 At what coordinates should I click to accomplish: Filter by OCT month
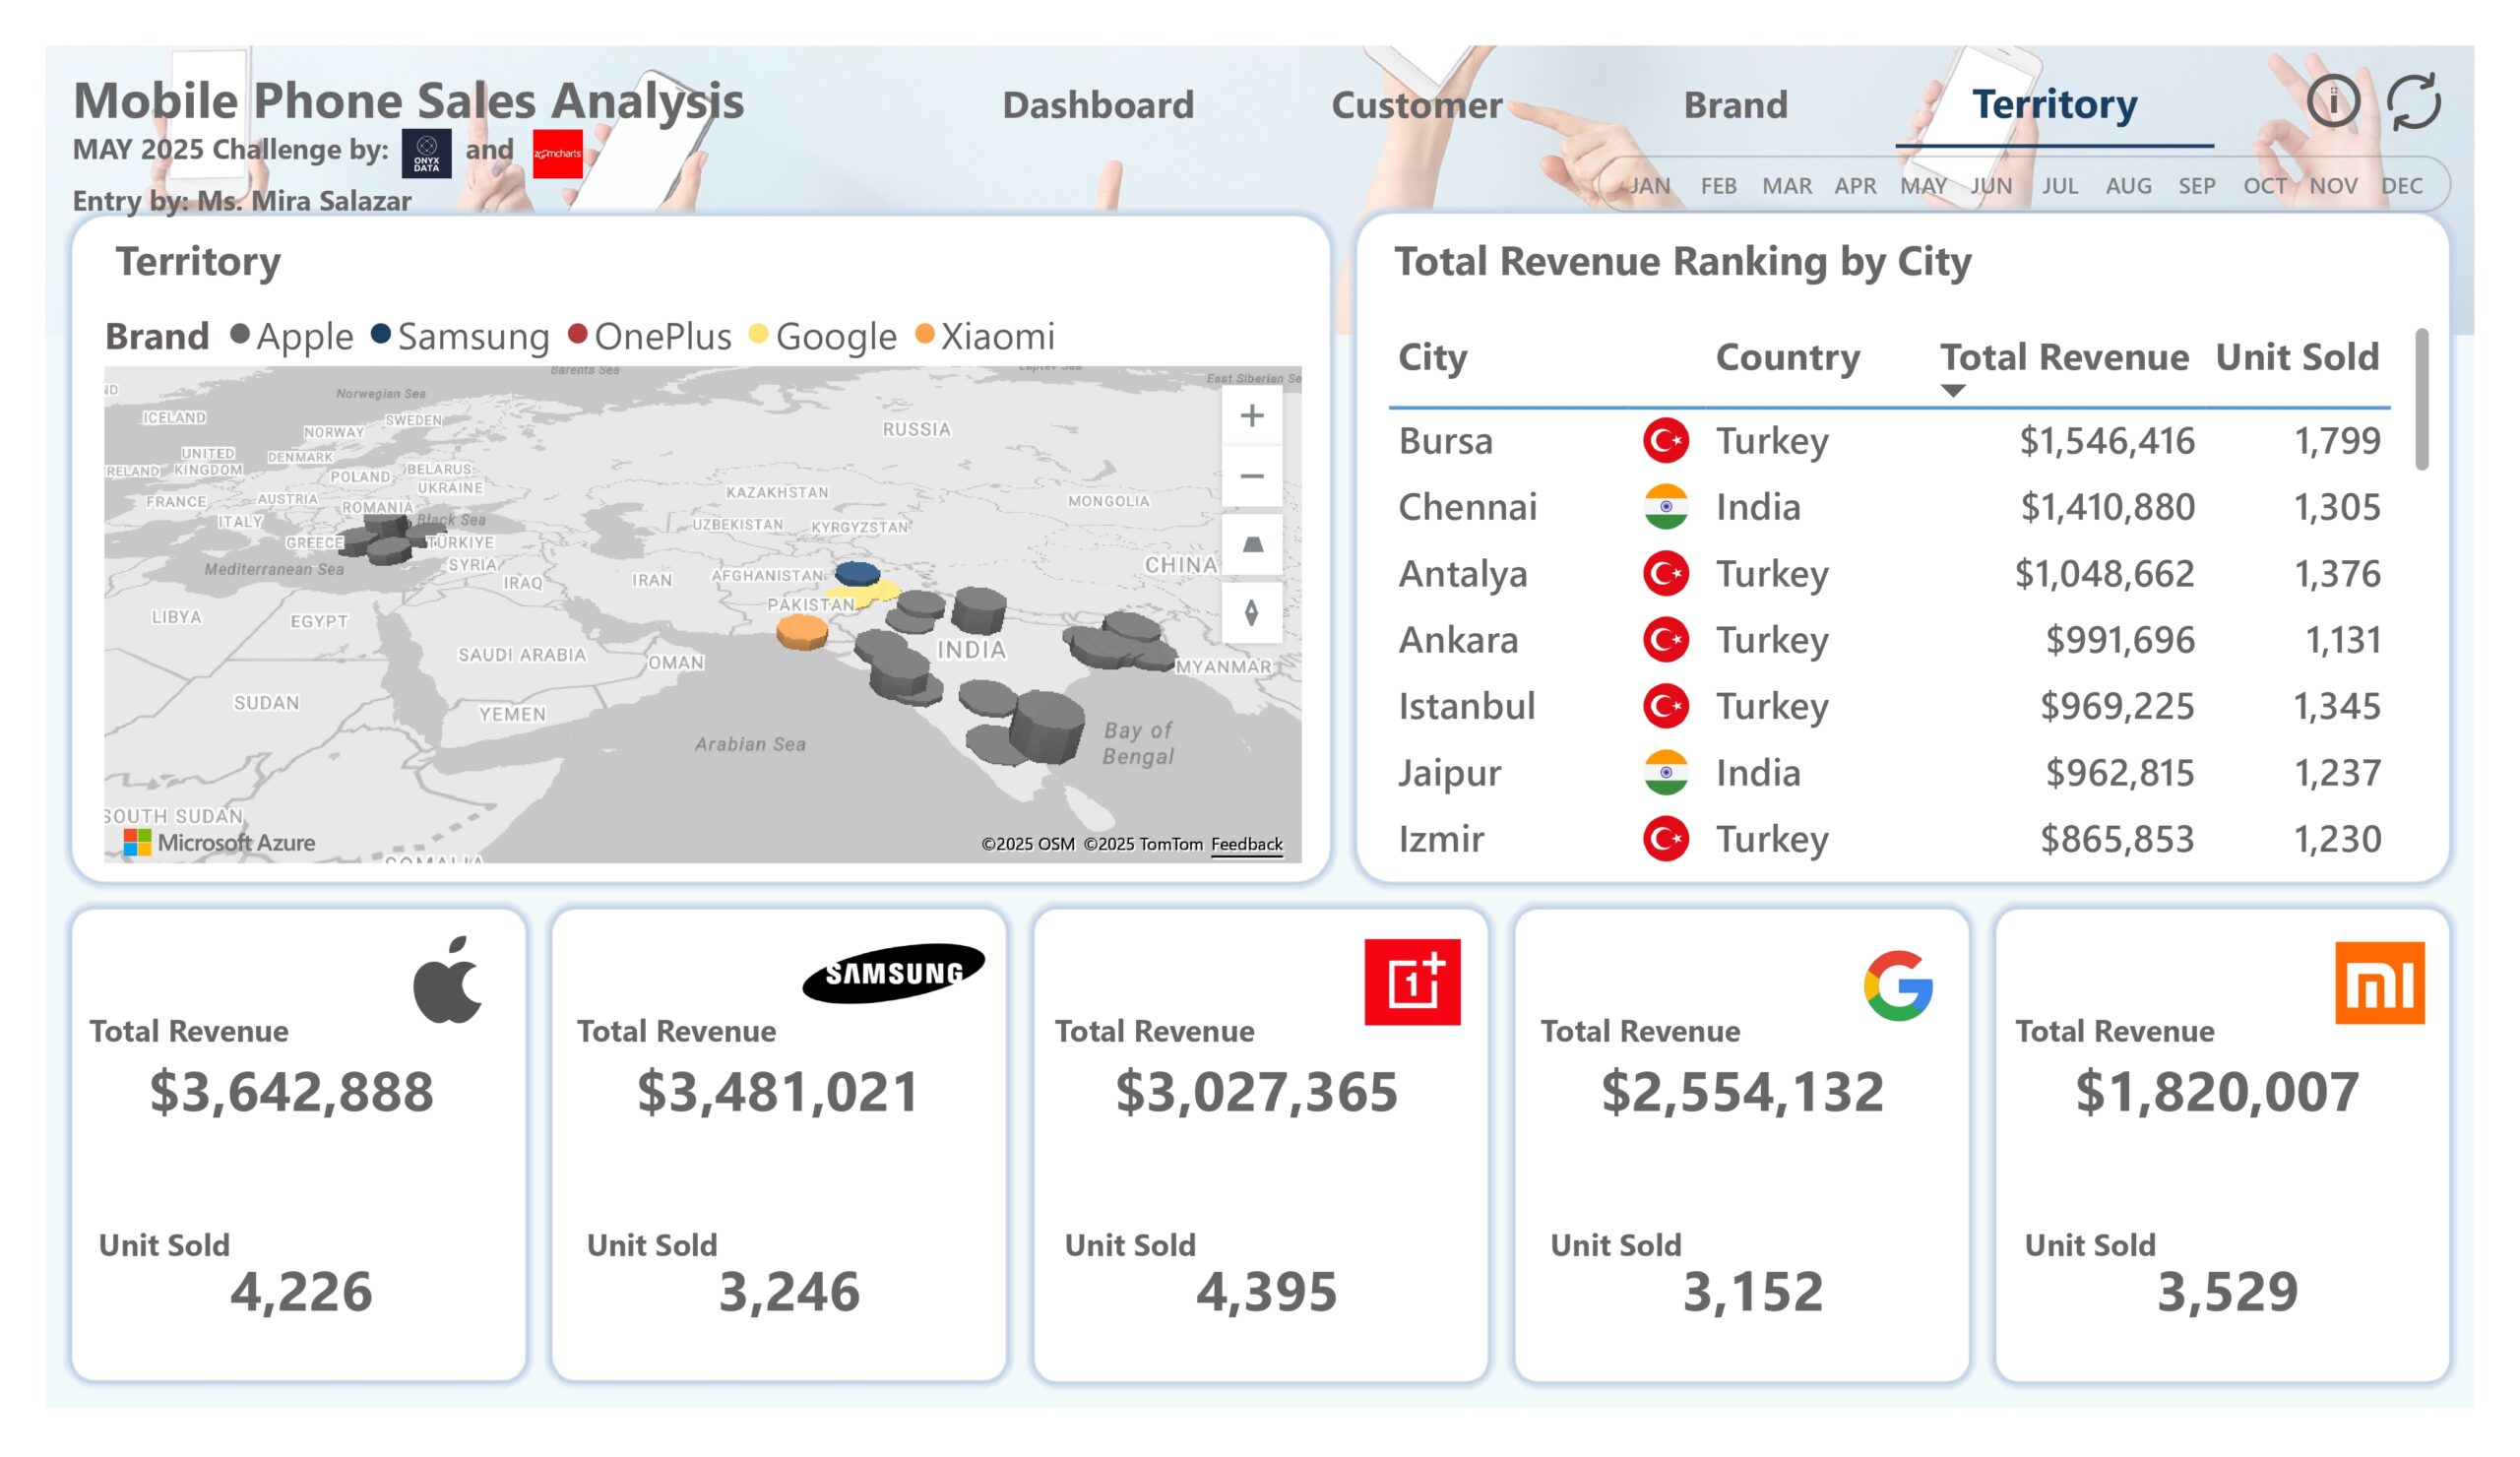pyautogui.click(x=2265, y=186)
